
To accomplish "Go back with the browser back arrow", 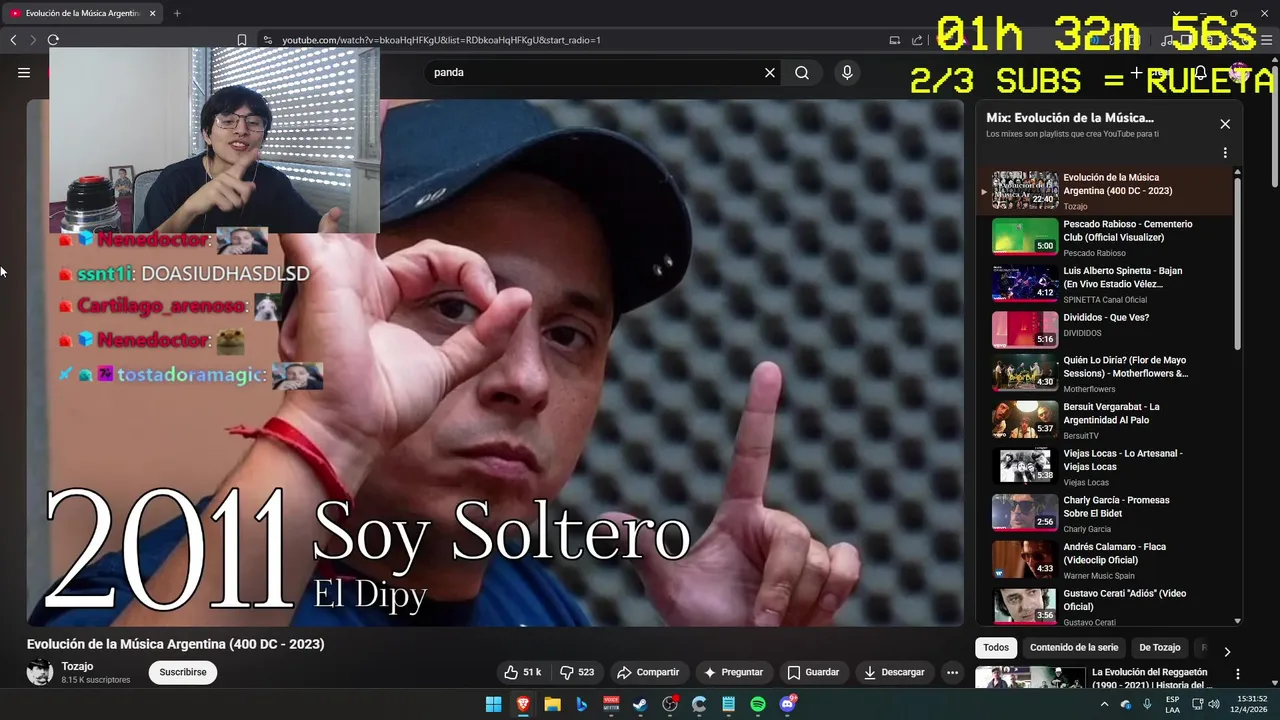I will pyautogui.click(x=13, y=40).
